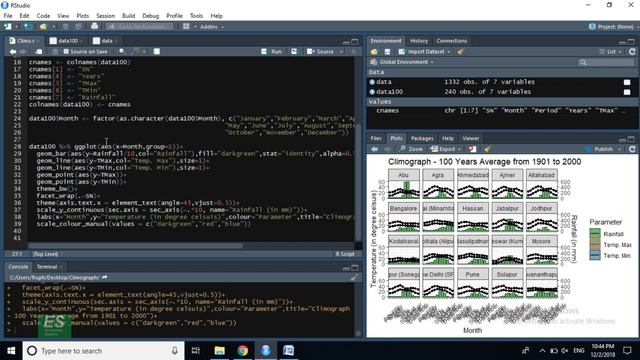Clear the console with the broom icon
The image size is (640, 360).
pyautogui.click(x=354, y=278)
